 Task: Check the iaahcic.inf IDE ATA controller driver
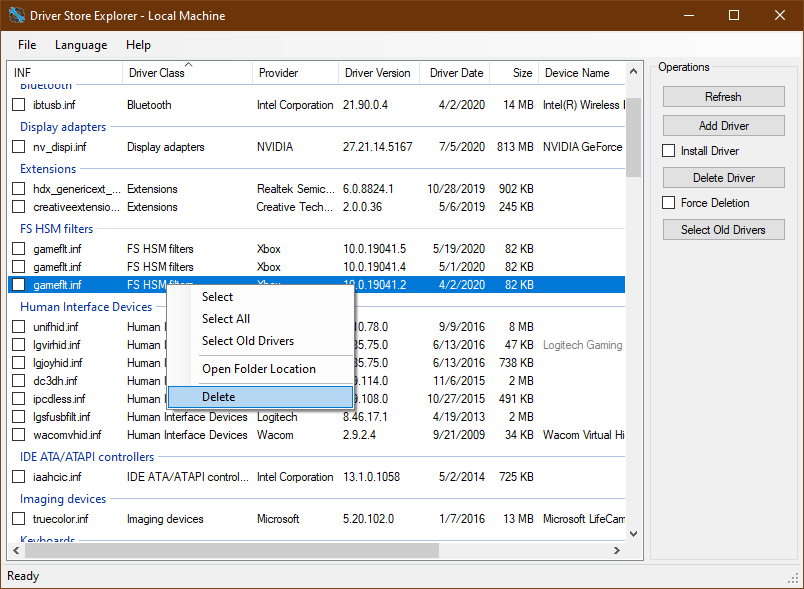(17, 477)
